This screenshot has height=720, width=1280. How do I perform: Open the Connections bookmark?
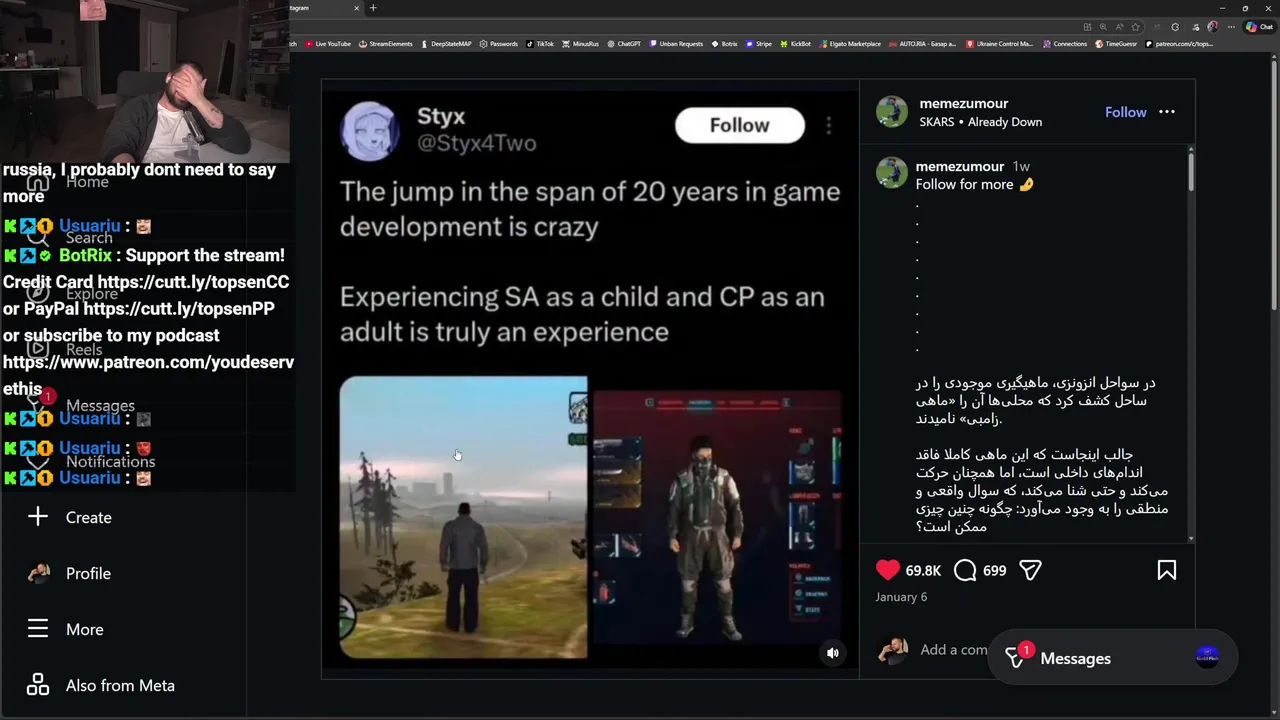1064,44
